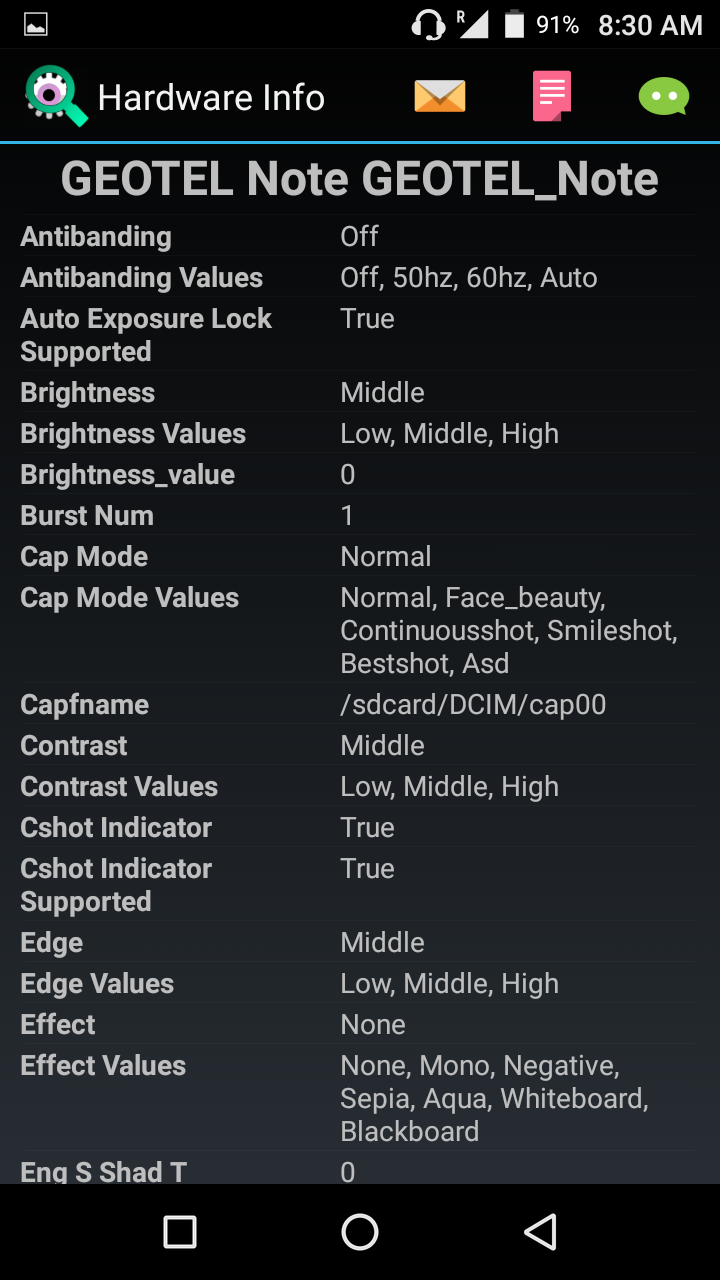
Task: Tap the Hardware Info eye-gear app logo
Action: (56, 96)
